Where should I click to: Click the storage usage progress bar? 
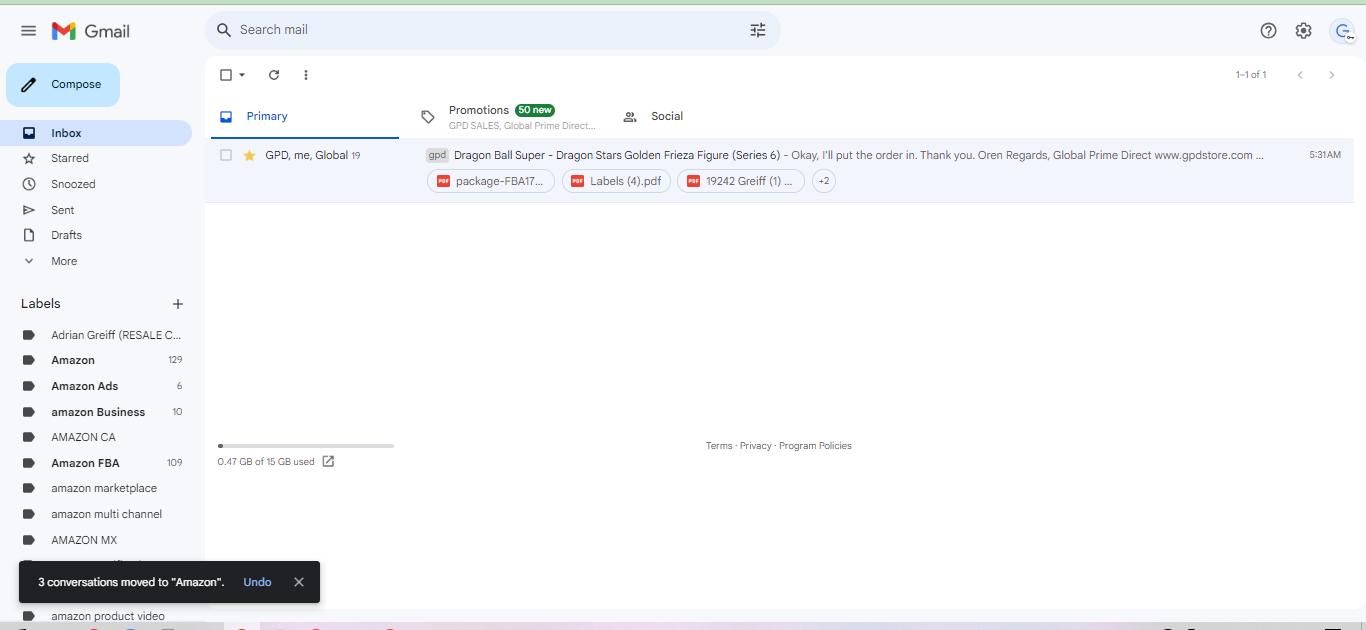tap(306, 446)
